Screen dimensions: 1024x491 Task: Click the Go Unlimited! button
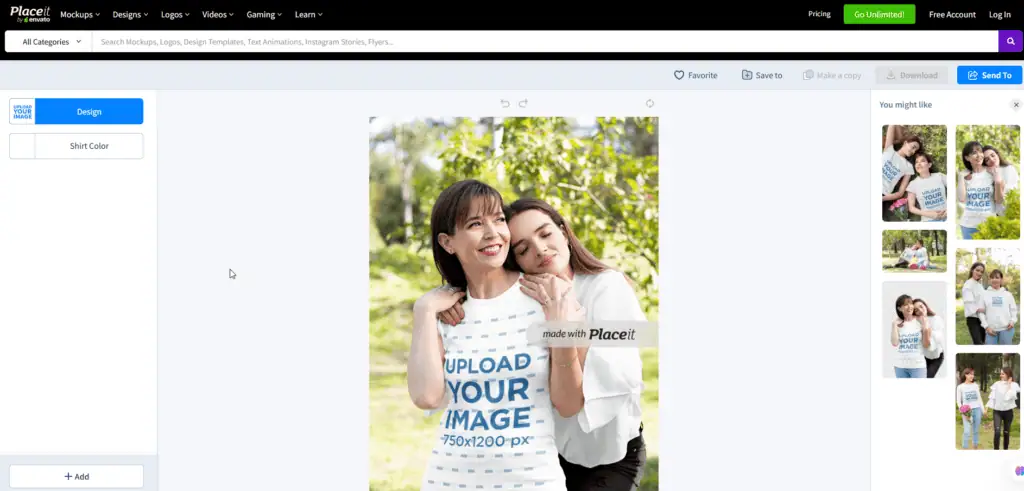pyautogui.click(x=878, y=15)
